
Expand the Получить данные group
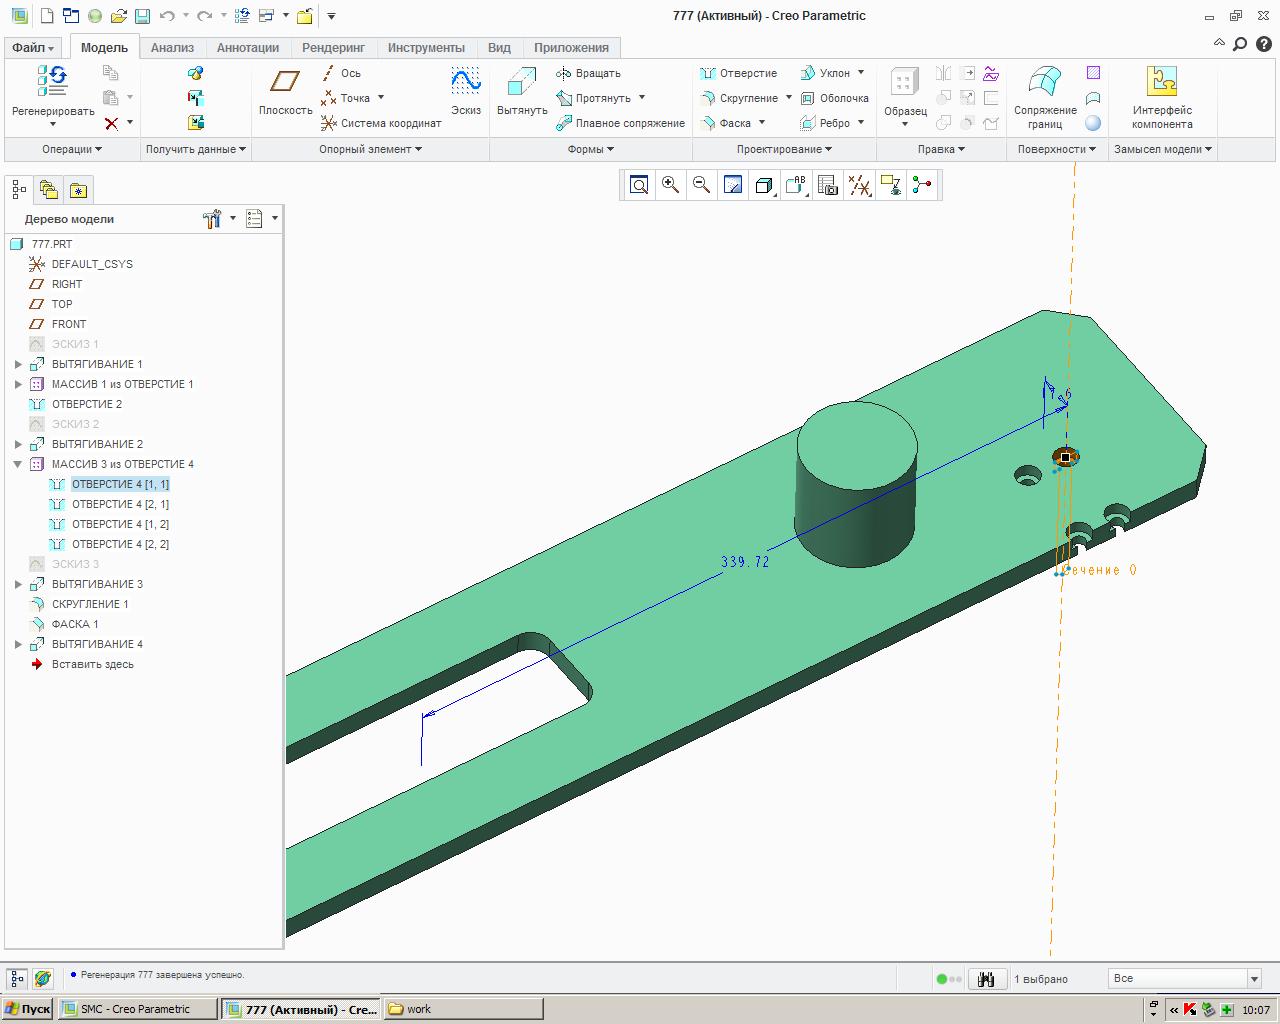[196, 149]
